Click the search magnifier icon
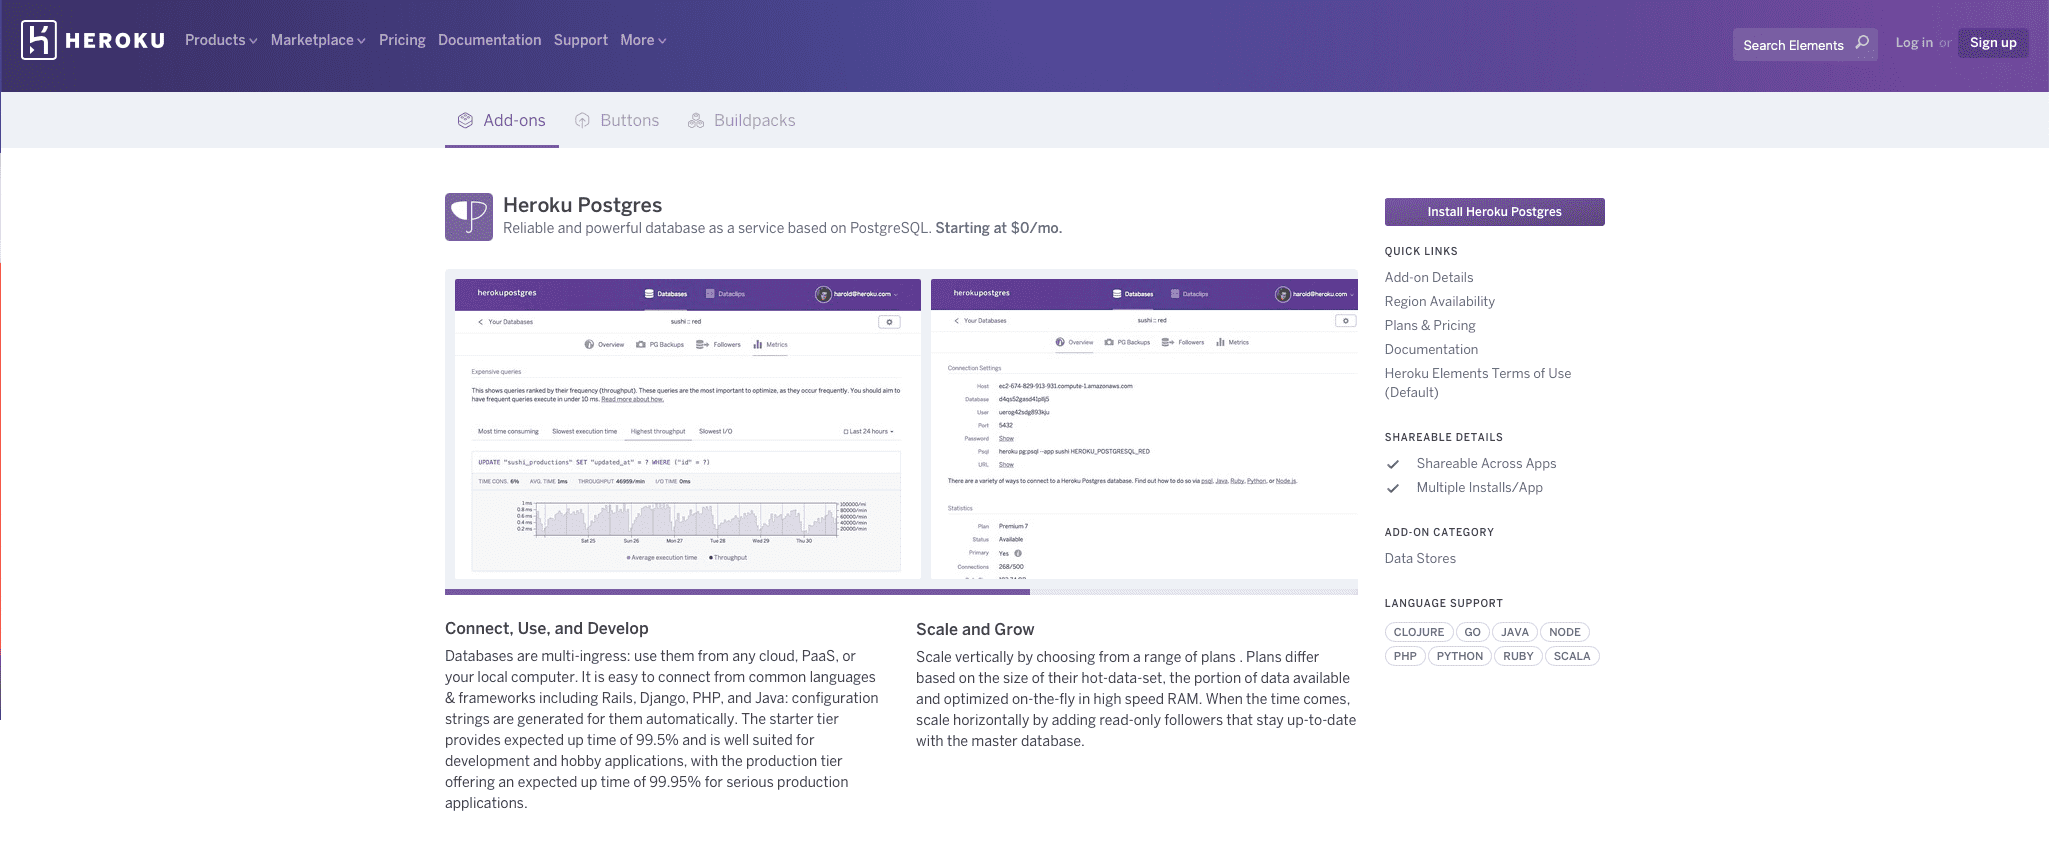The height and width of the screenshot is (842, 2049). coord(1862,43)
